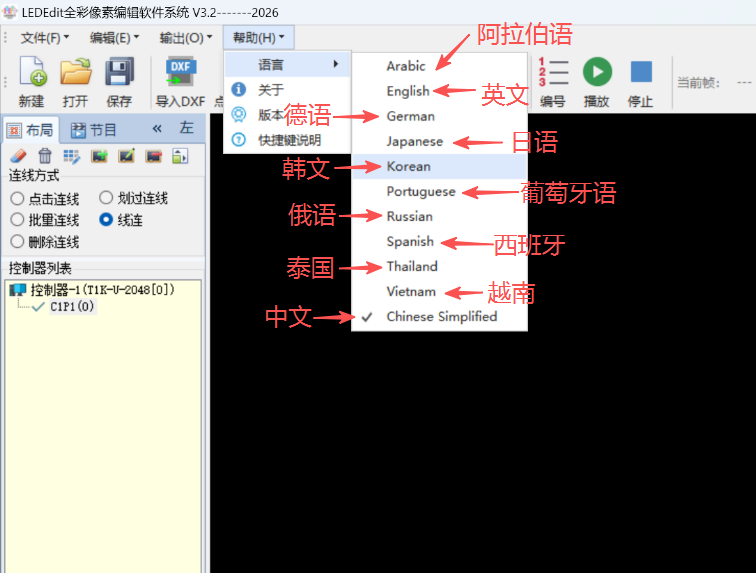Open a project with 打开 folder icon
Viewport: 756px width, 573px height.
pos(76,71)
